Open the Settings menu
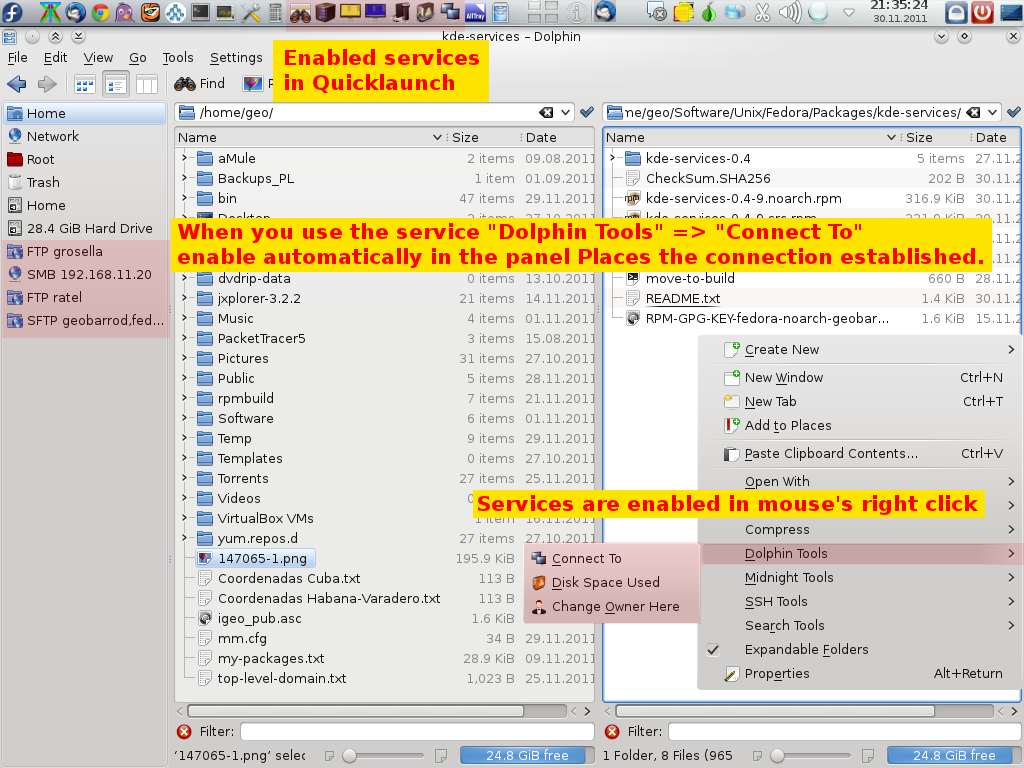Viewport: 1024px width, 768px height. (x=236, y=57)
